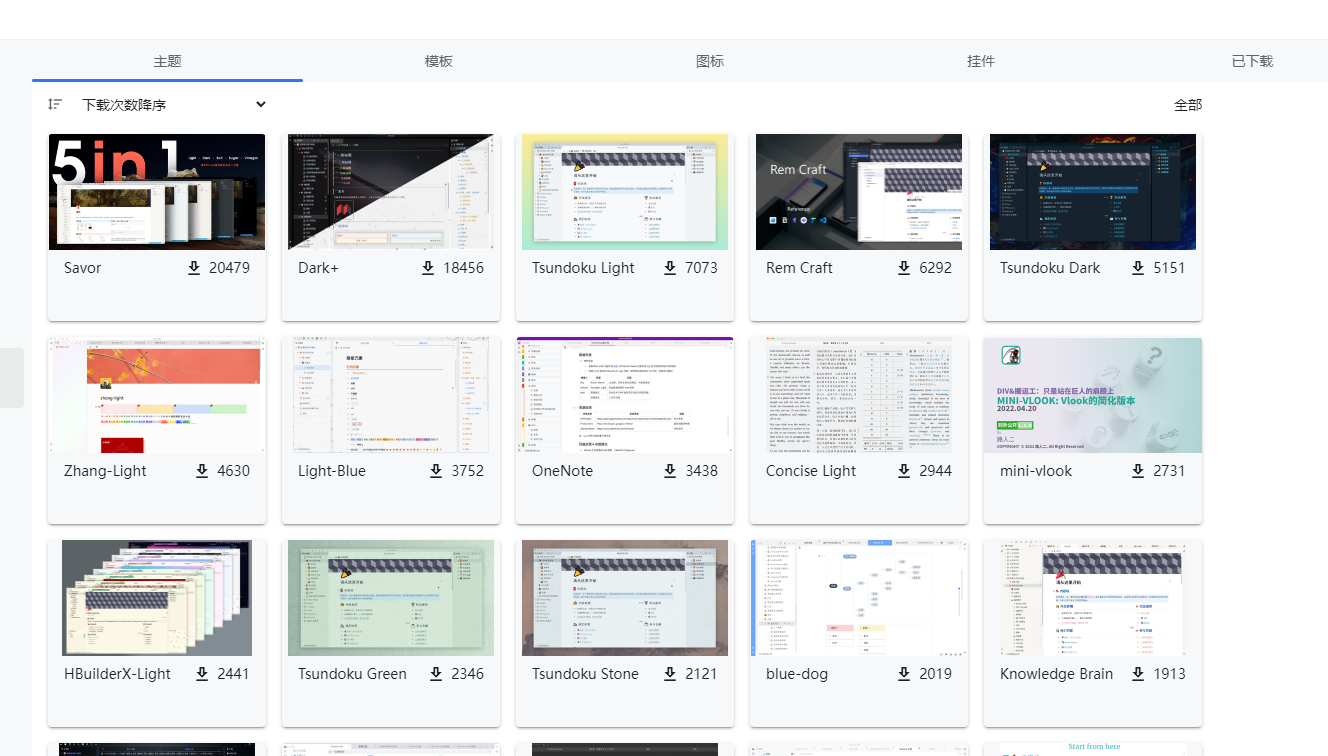1328x756 pixels.
Task: Switch to the 模板 tab
Action: [439, 61]
